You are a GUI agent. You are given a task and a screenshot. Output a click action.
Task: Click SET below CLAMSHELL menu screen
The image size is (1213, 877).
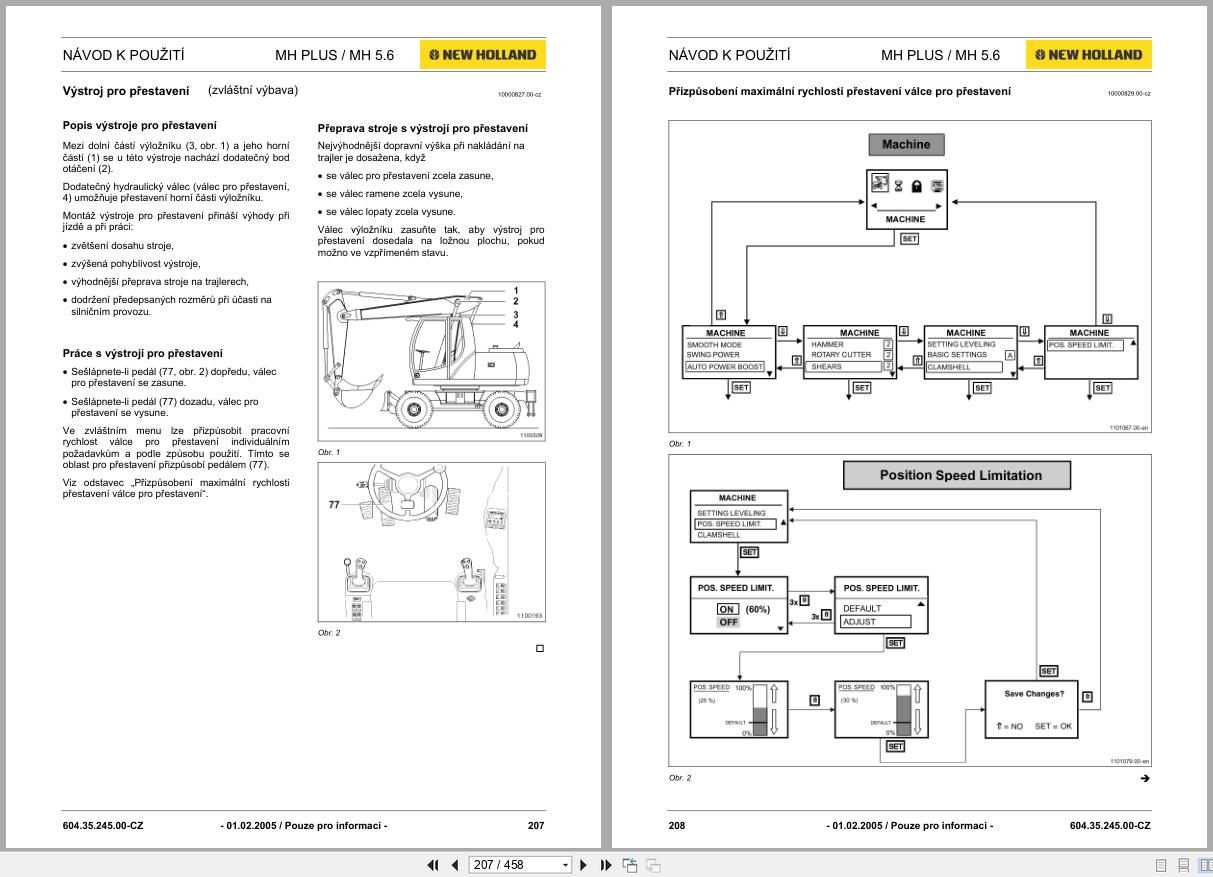(x=982, y=387)
